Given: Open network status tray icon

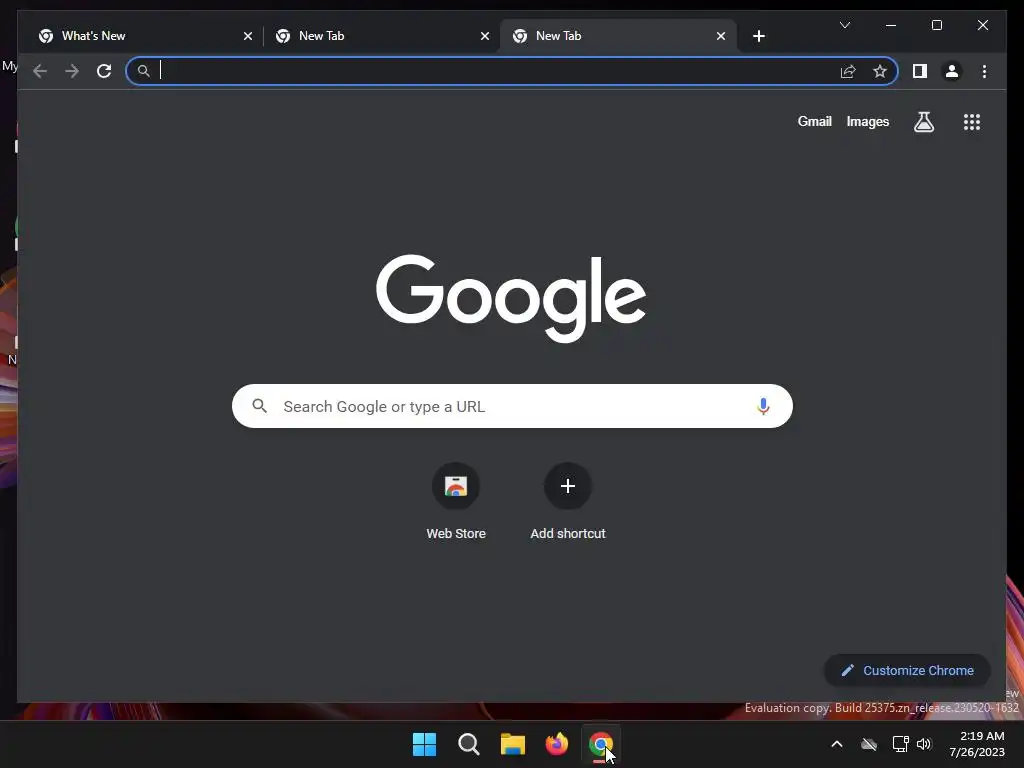Looking at the screenshot, I should 900,744.
